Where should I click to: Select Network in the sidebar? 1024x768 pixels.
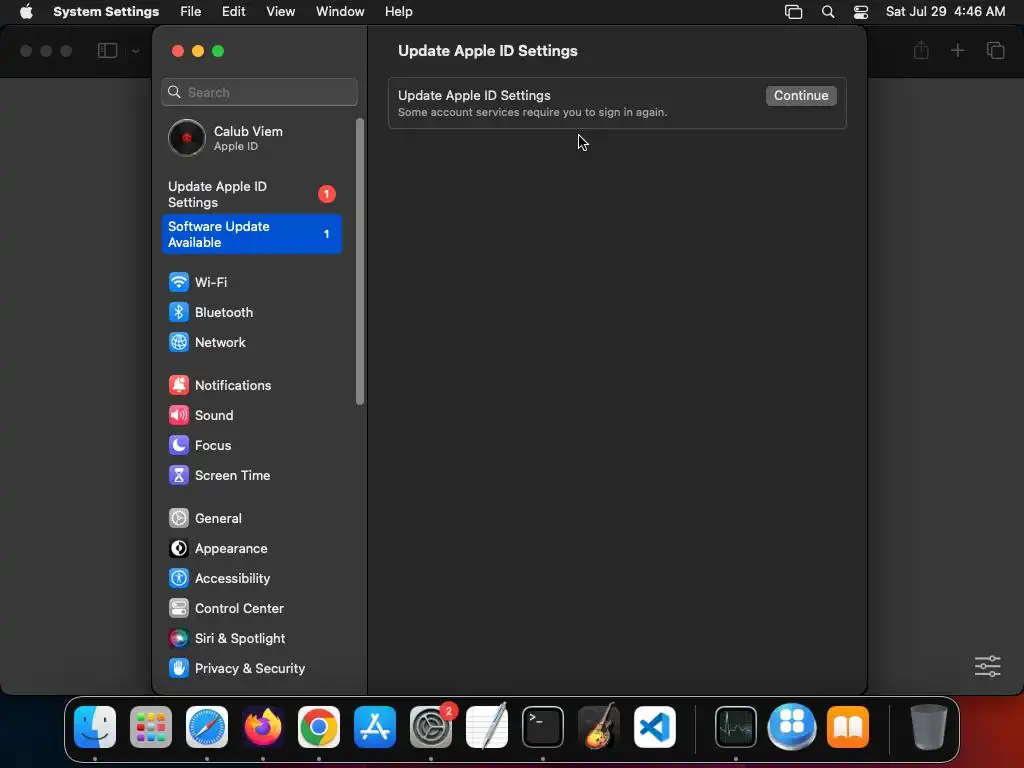[251, 342]
